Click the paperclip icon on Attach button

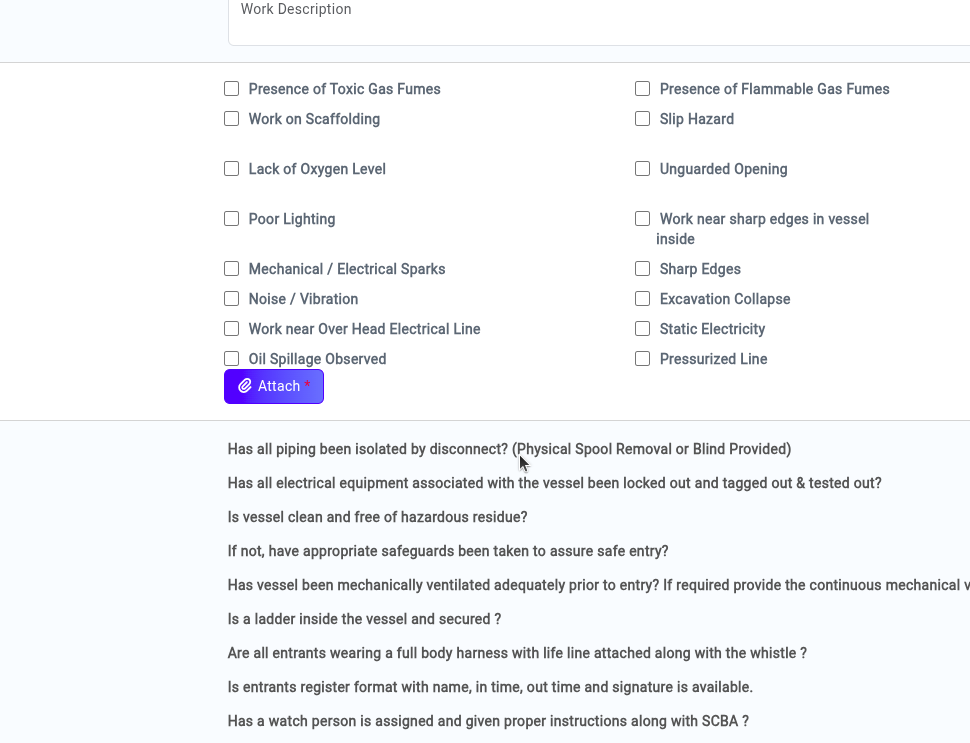245,386
